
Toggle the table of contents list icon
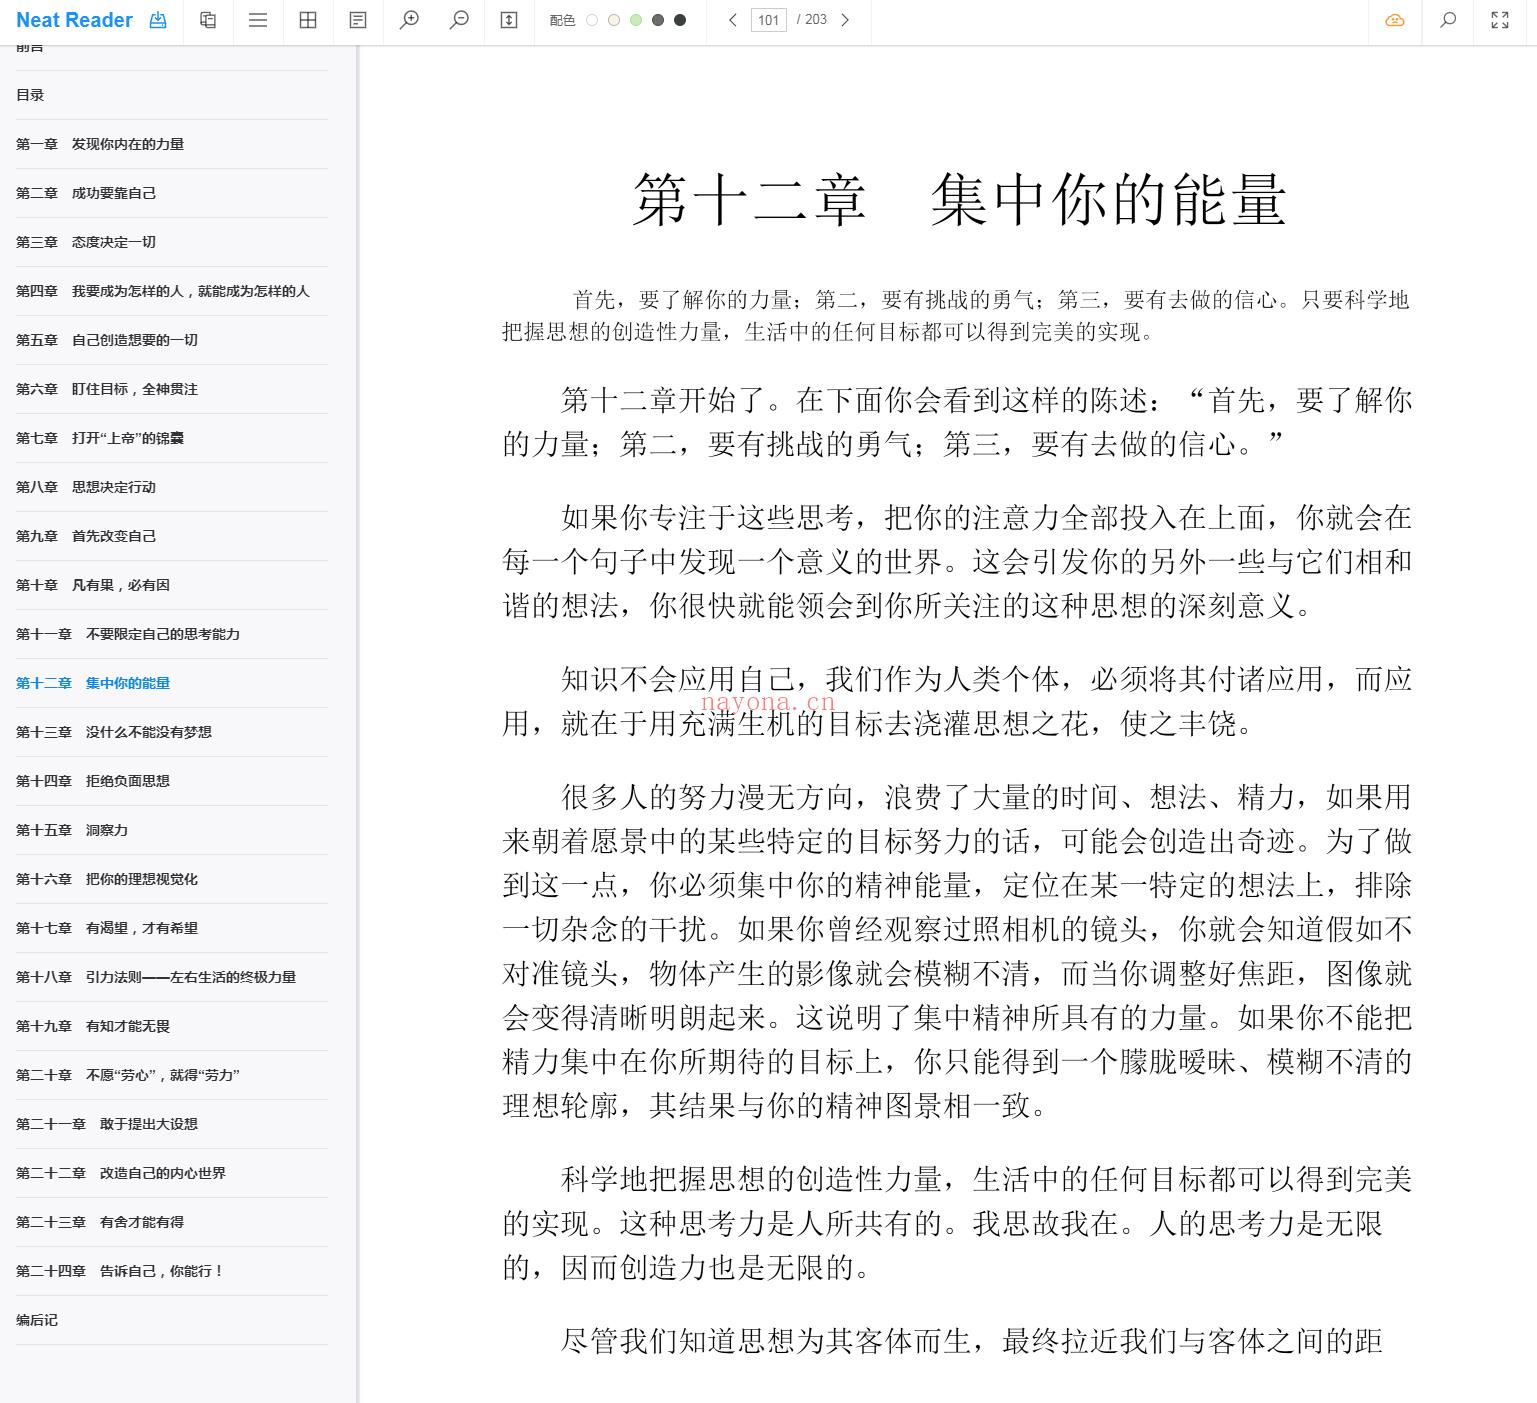click(258, 20)
